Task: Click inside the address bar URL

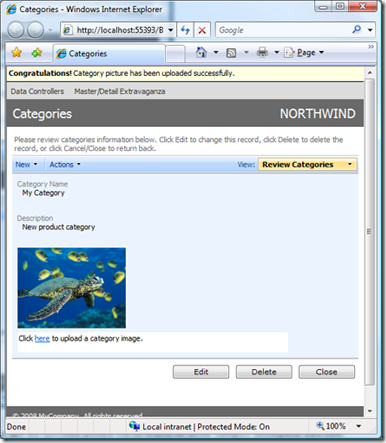Action: (x=120, y=30)
